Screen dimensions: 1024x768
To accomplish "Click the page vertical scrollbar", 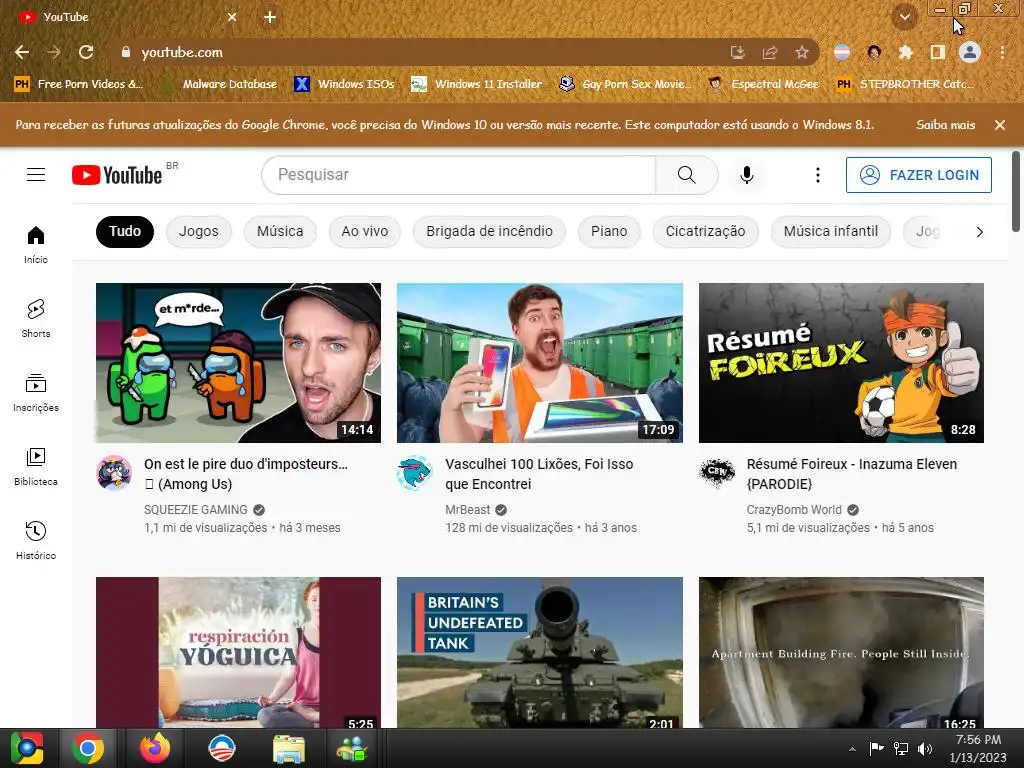I will (x=1016, y=191).
